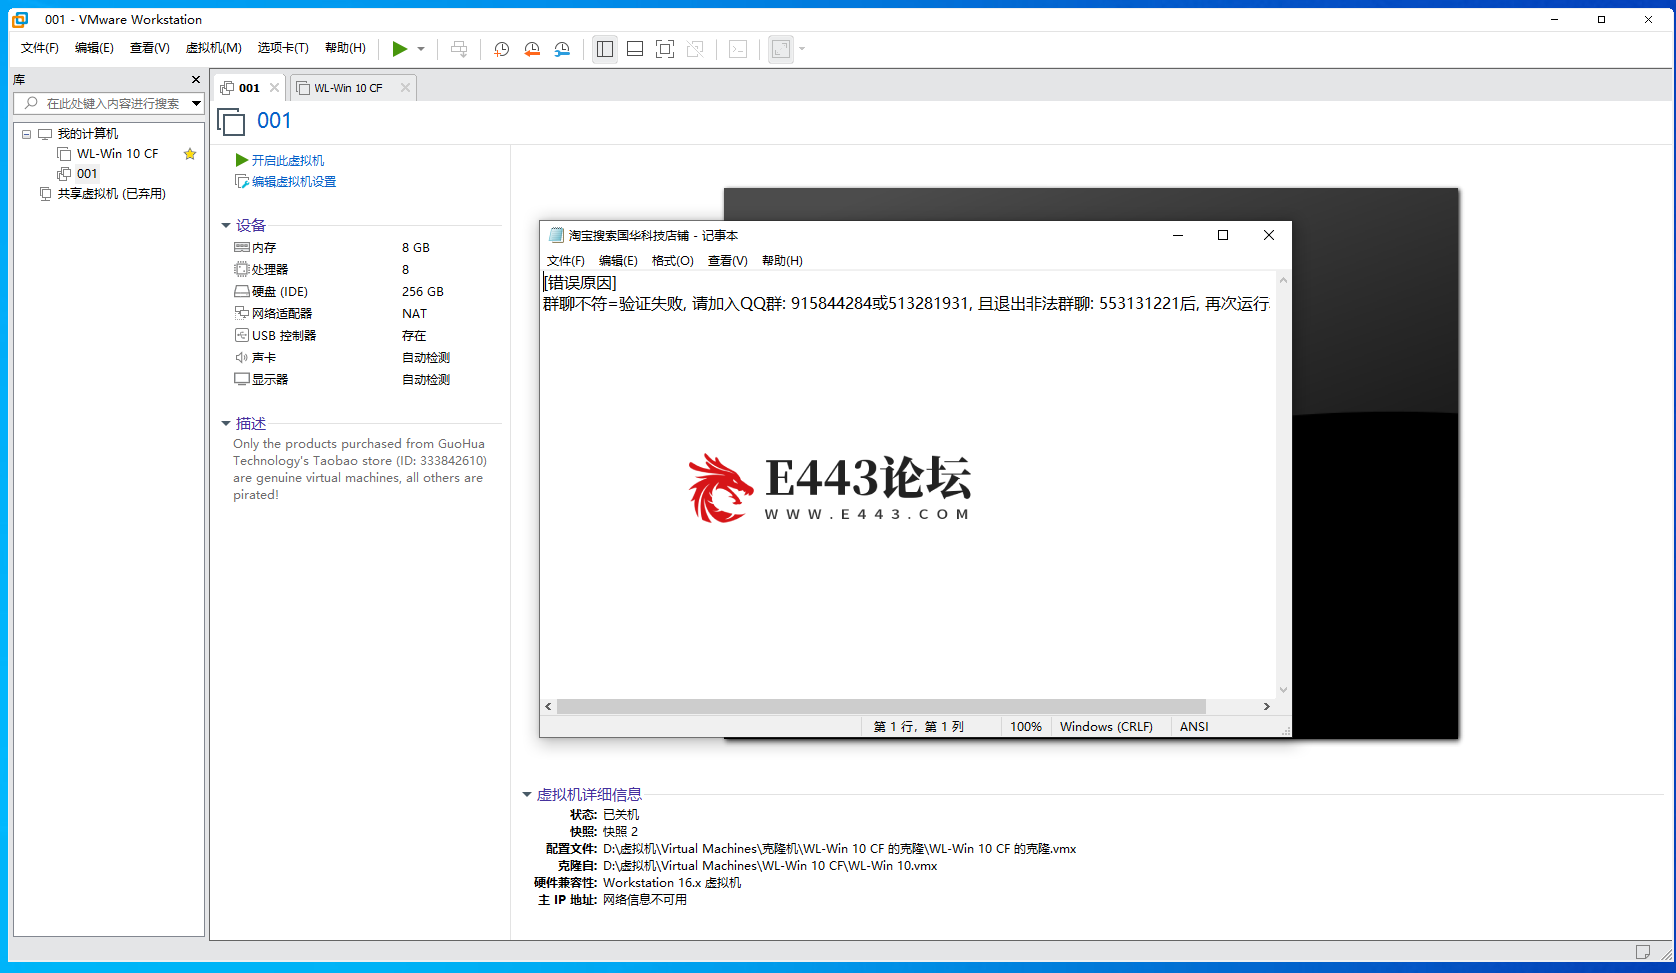Collapse the 设备 section

click(226, 226)
